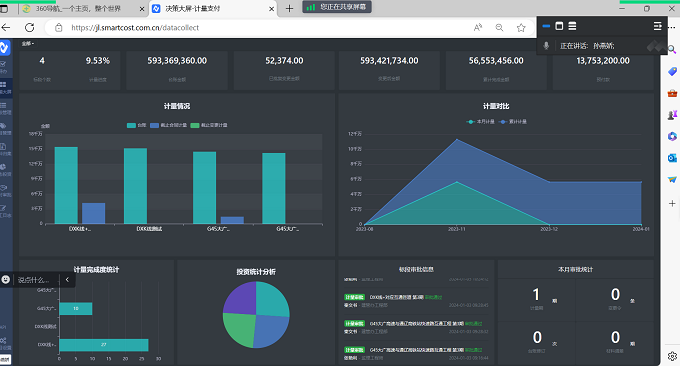Open a new browser tab

tap(289, 8)
